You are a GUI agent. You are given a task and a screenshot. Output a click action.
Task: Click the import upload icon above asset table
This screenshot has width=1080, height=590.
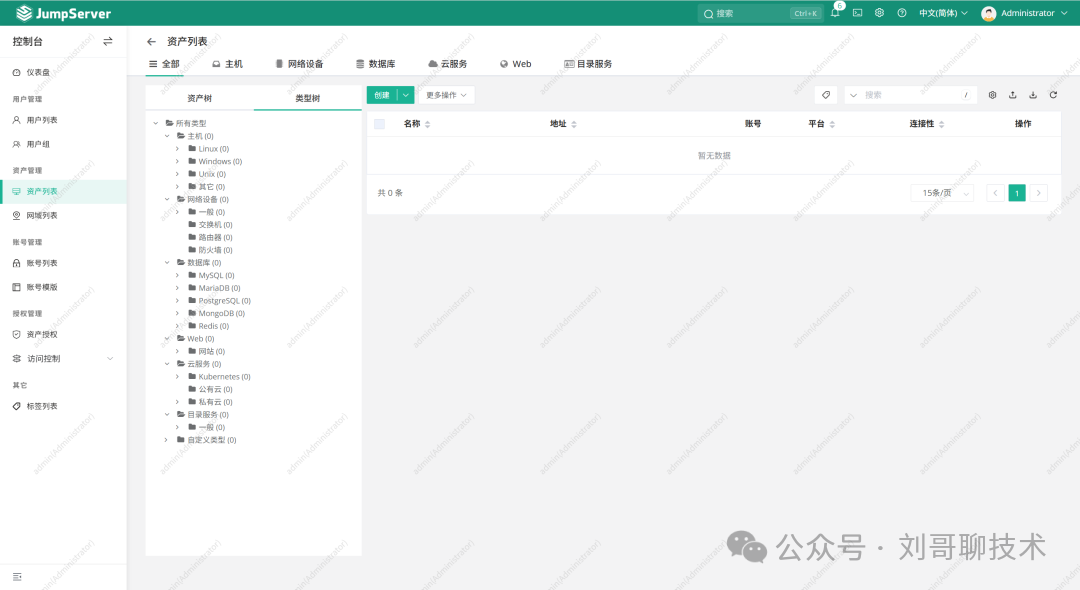click(1012, 94)
